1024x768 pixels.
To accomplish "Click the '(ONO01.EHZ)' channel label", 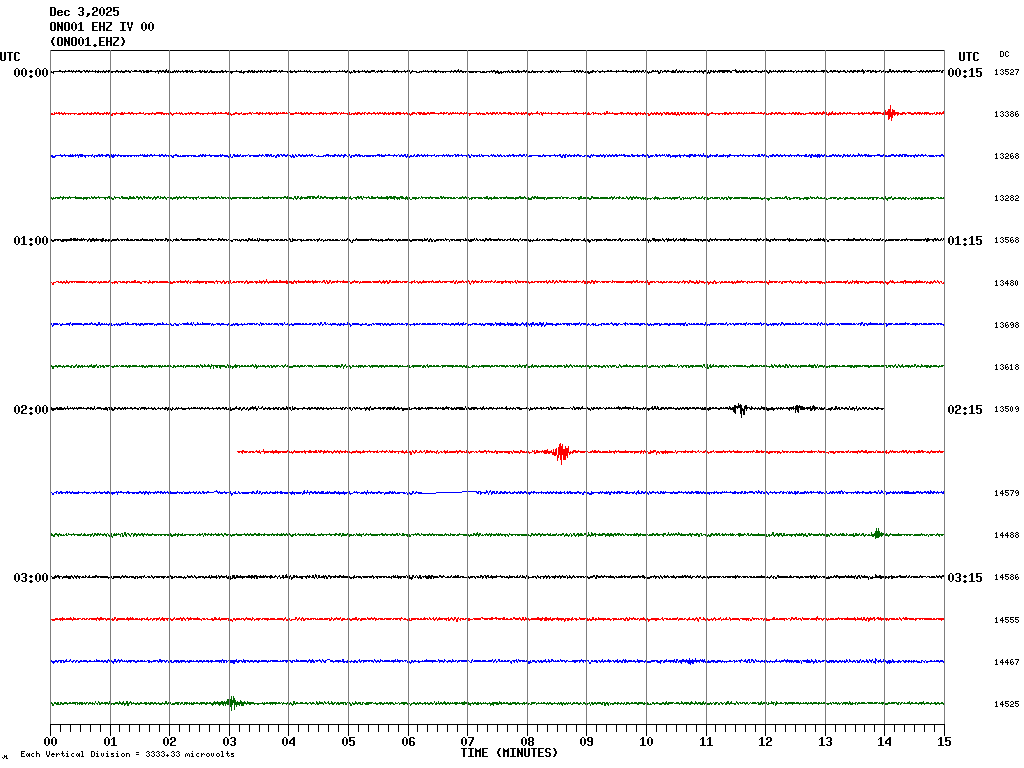I will [88, 42].
